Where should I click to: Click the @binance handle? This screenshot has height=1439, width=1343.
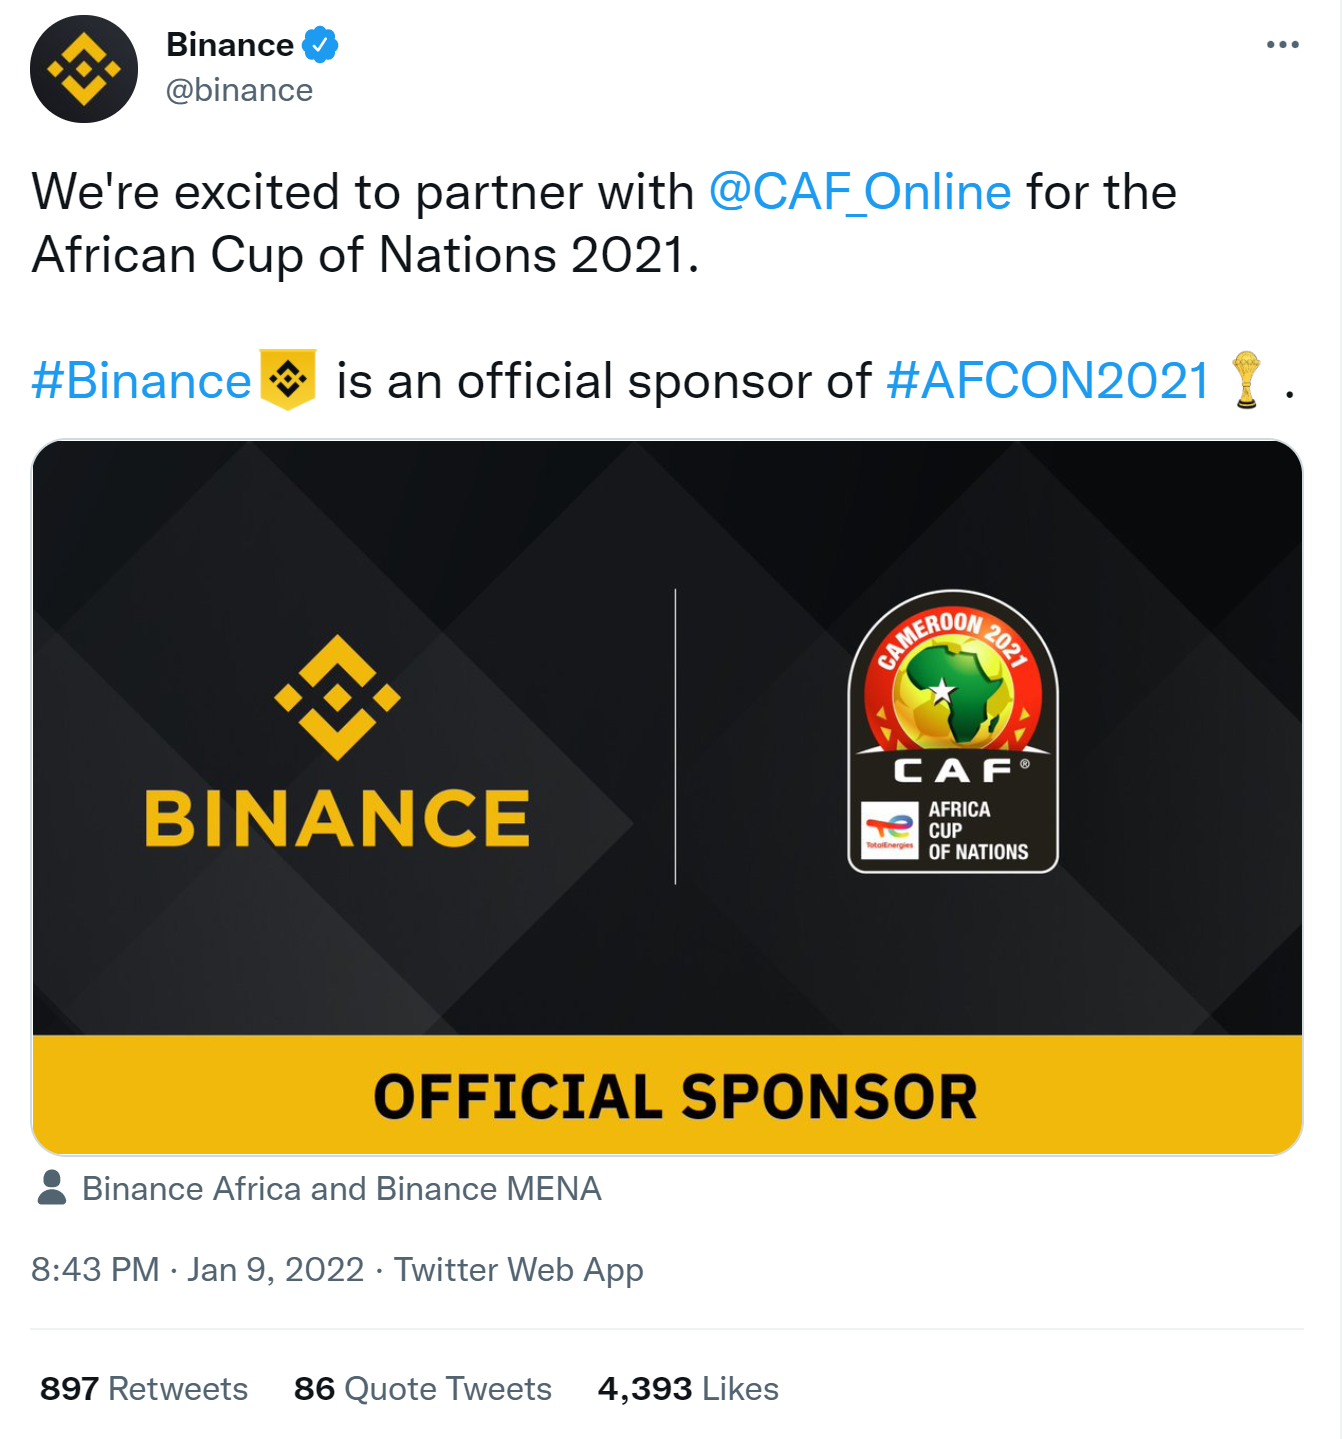(x=239, y=90)
